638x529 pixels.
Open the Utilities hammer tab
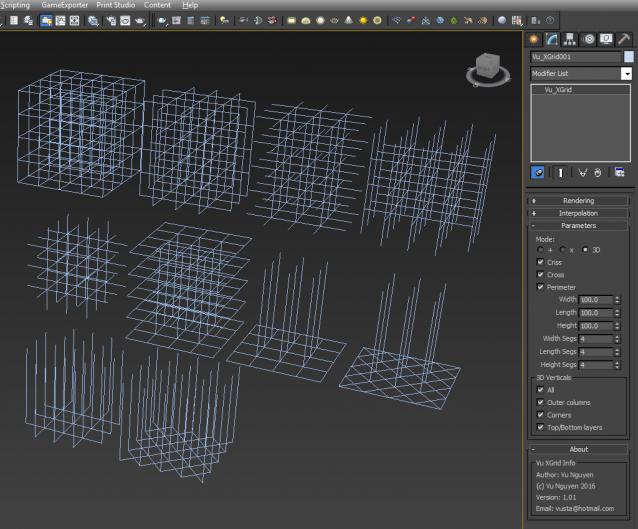[x=624, y=39]
